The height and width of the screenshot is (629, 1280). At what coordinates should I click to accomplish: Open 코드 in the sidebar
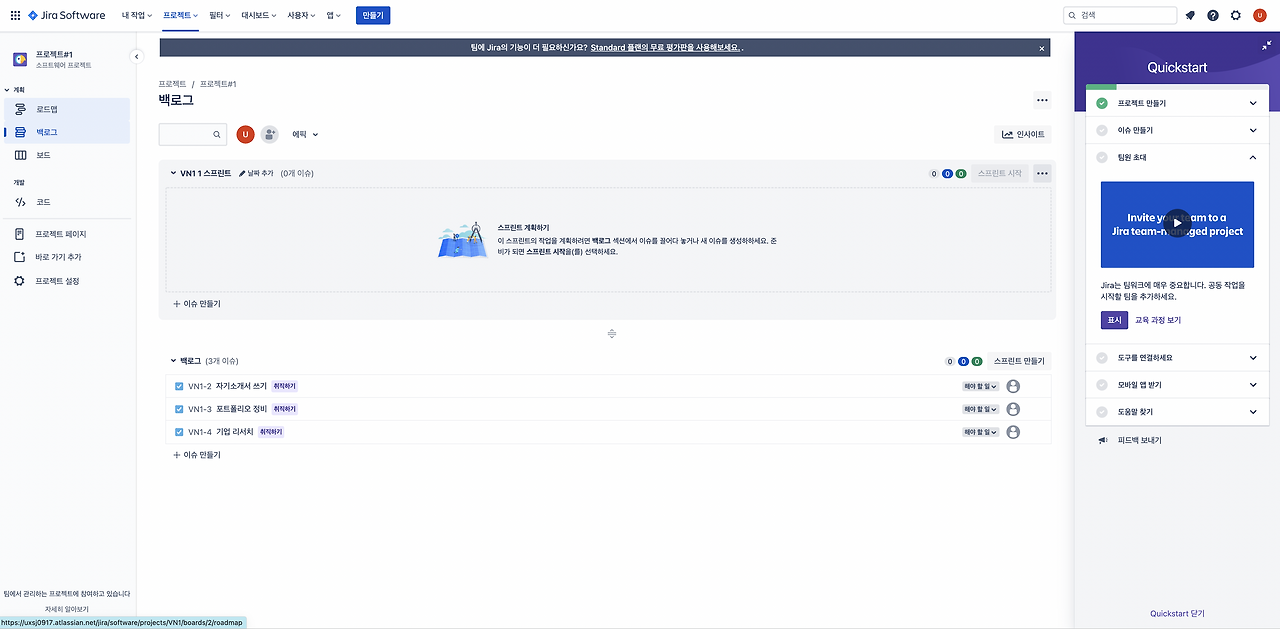tap(67, 202)
